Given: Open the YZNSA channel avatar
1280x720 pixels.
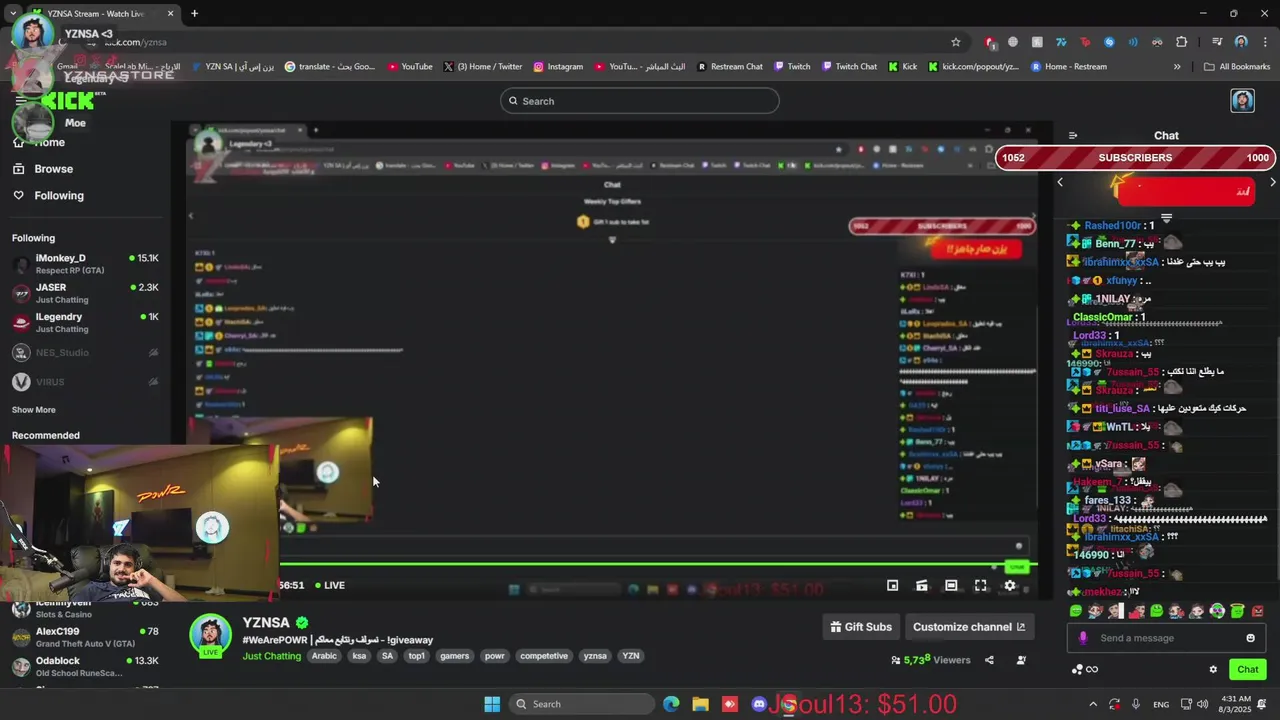Looking at the screenshot, I should pyautogui.click(x=211, y=635).
